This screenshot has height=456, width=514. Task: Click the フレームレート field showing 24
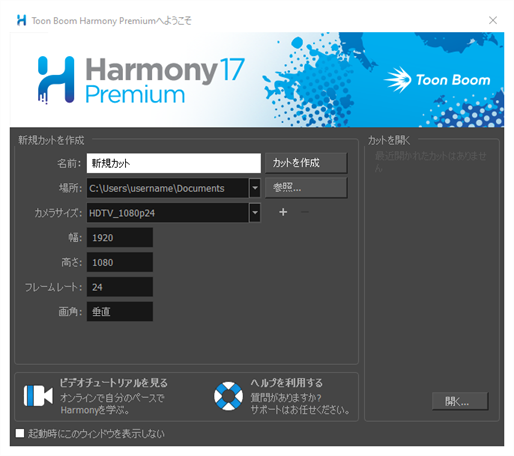coord(120,287)
